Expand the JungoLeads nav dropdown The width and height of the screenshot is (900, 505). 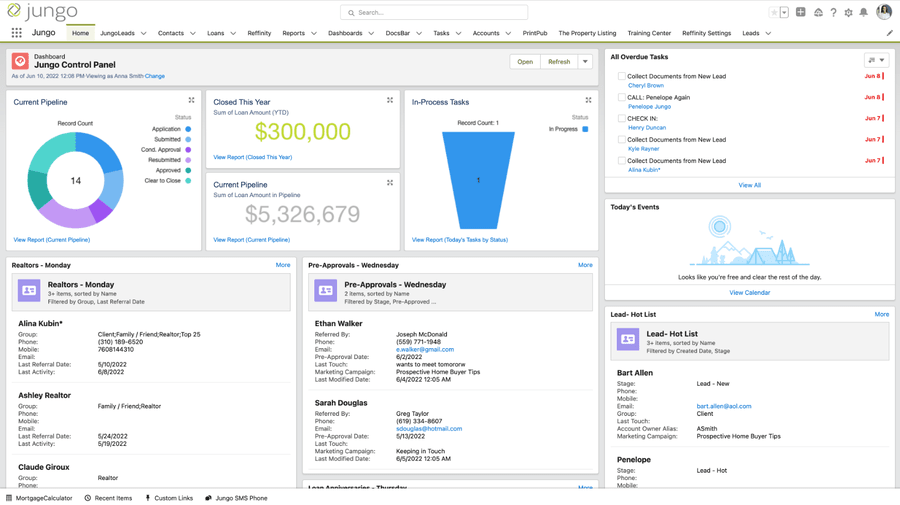[x=143, y=33]
